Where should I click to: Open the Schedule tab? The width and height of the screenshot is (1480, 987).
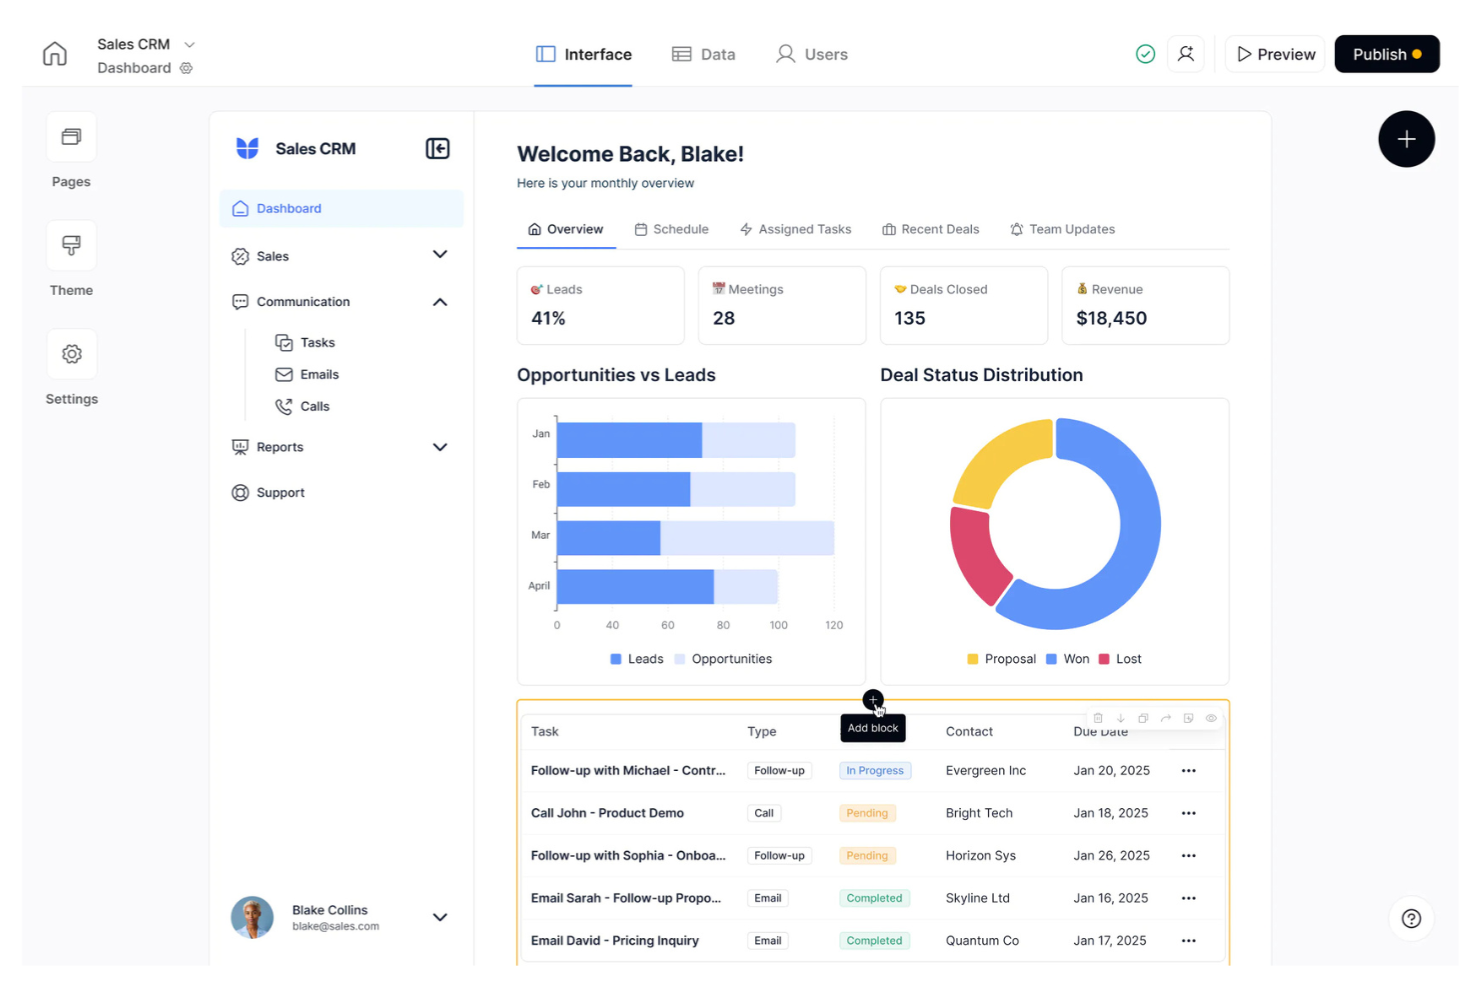pos(671,229)
